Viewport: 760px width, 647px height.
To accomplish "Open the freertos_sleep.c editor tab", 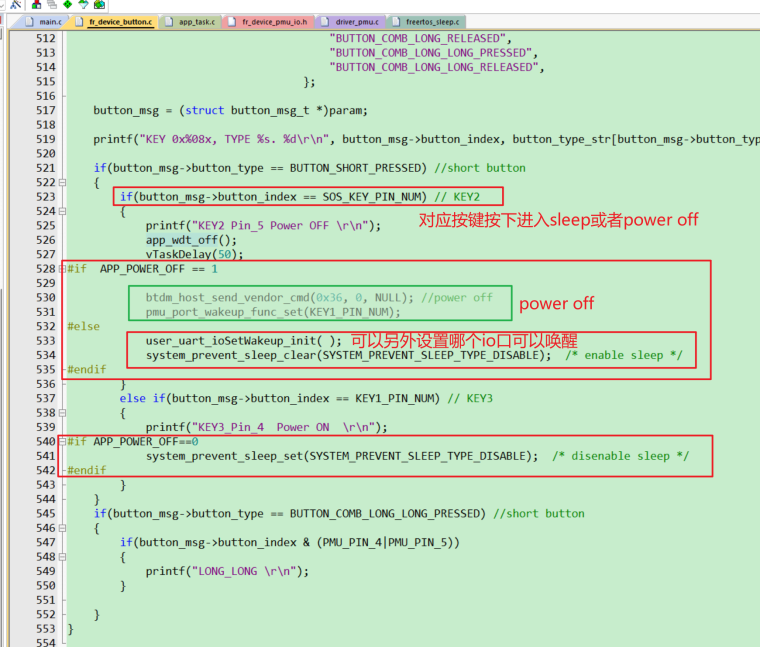I will [433, 21].
